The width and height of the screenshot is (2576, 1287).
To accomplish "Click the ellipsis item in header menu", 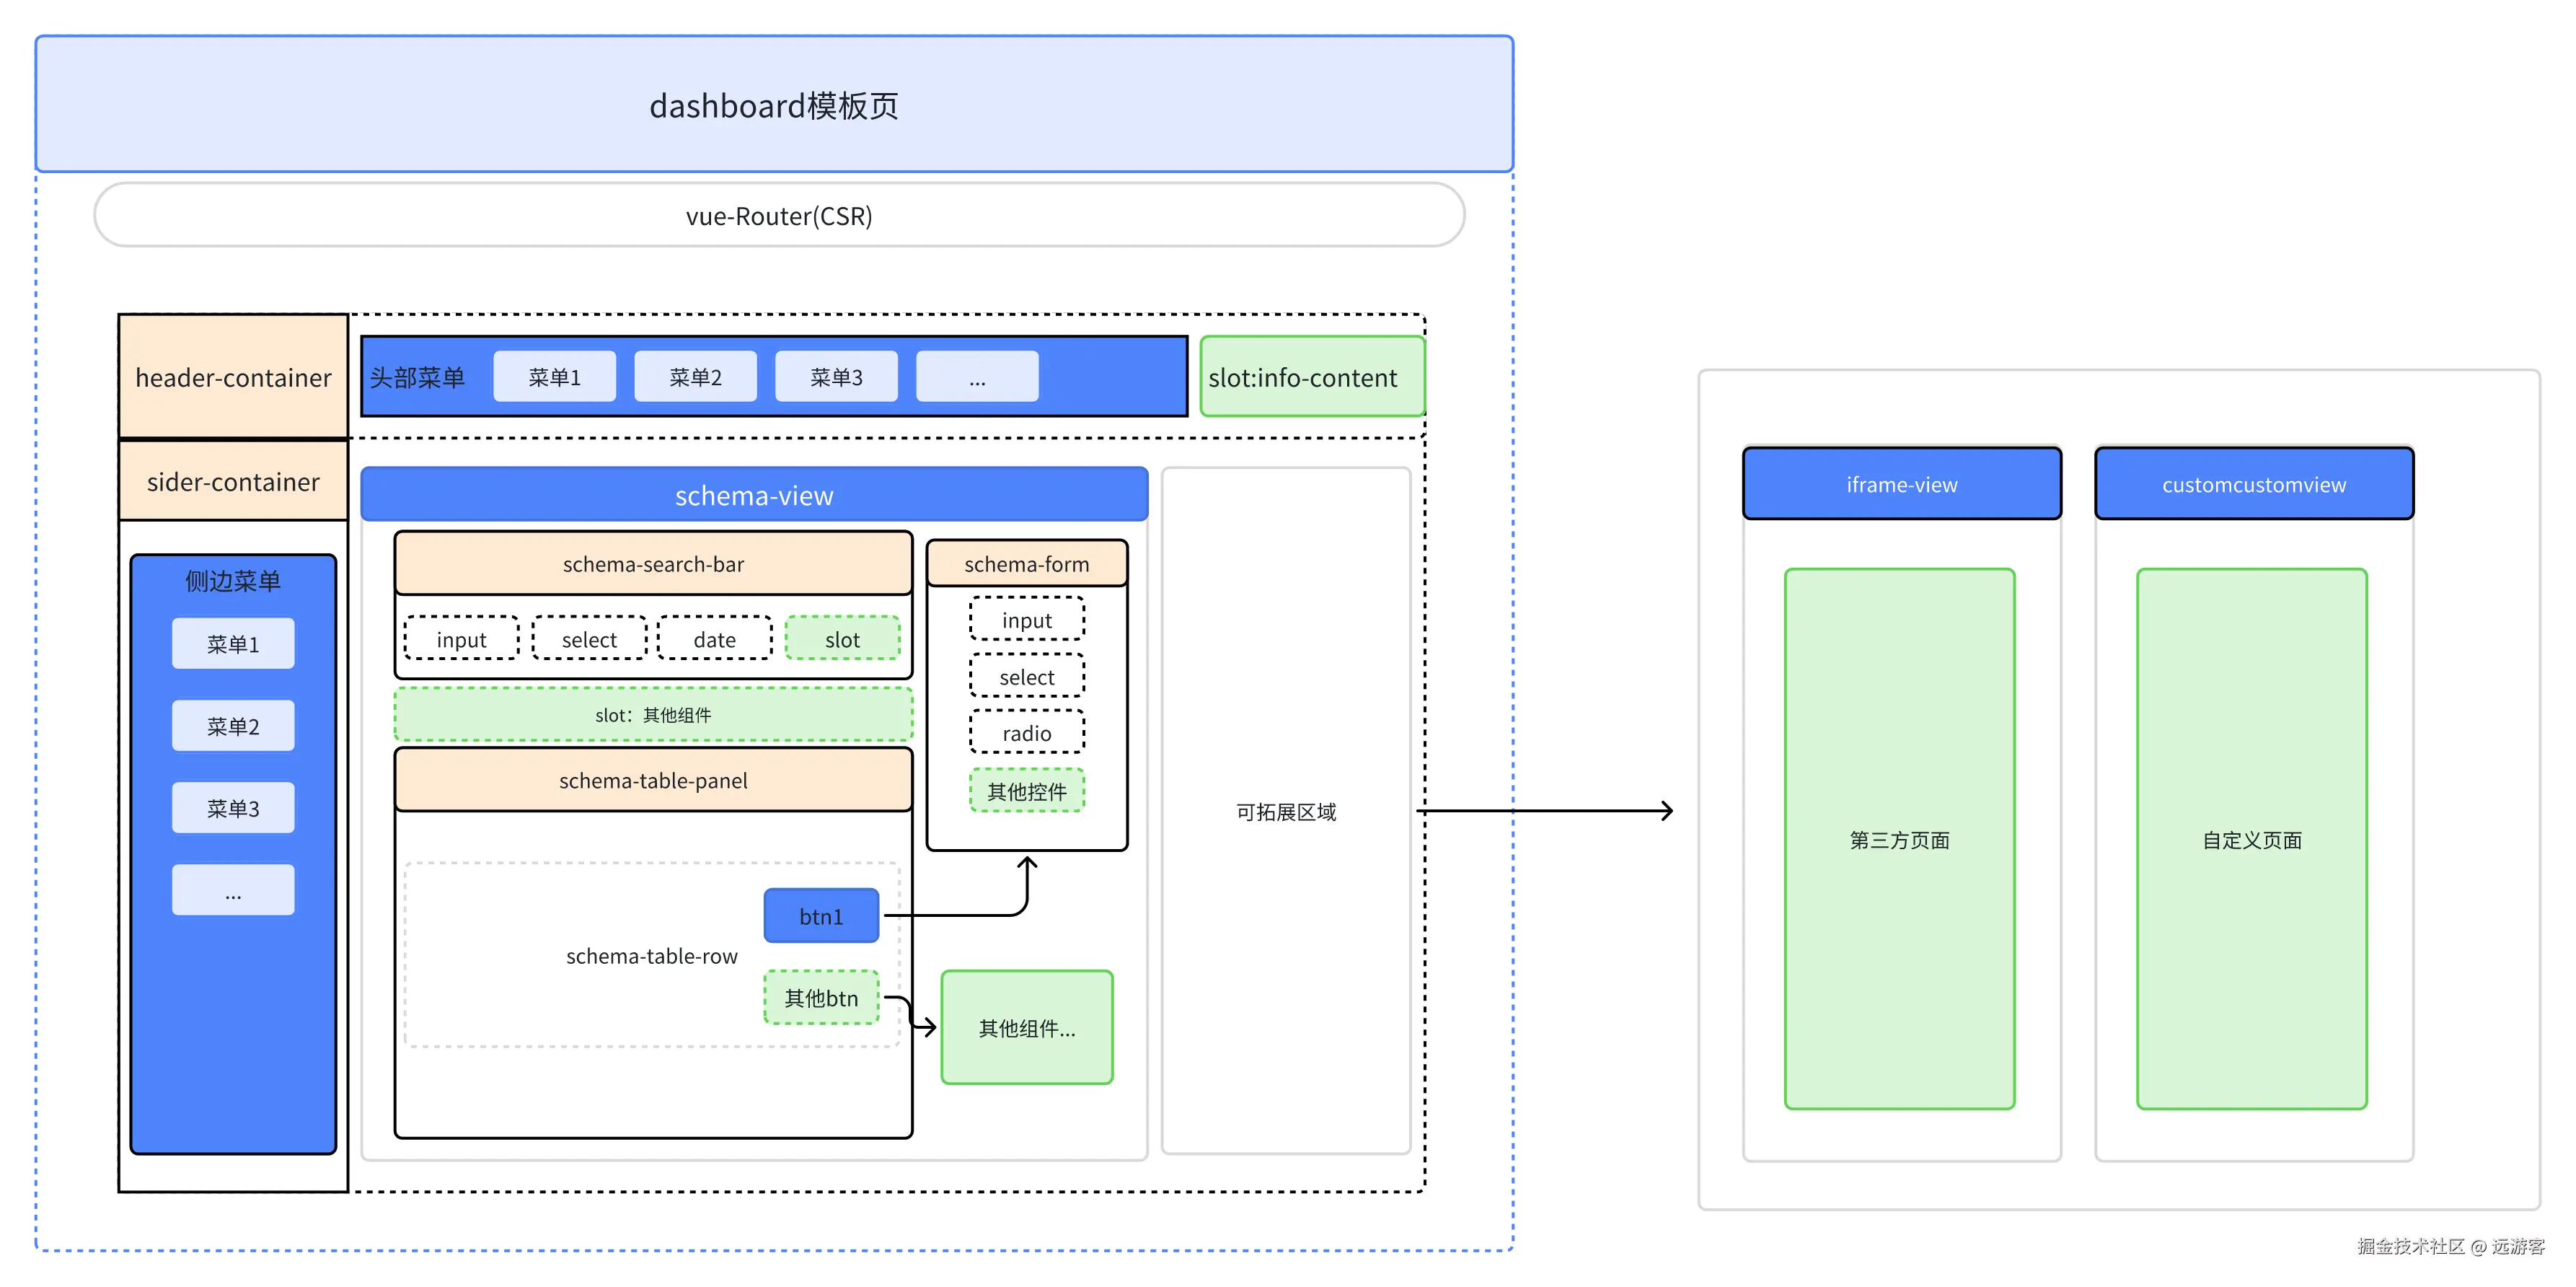I will click(977, 377).
